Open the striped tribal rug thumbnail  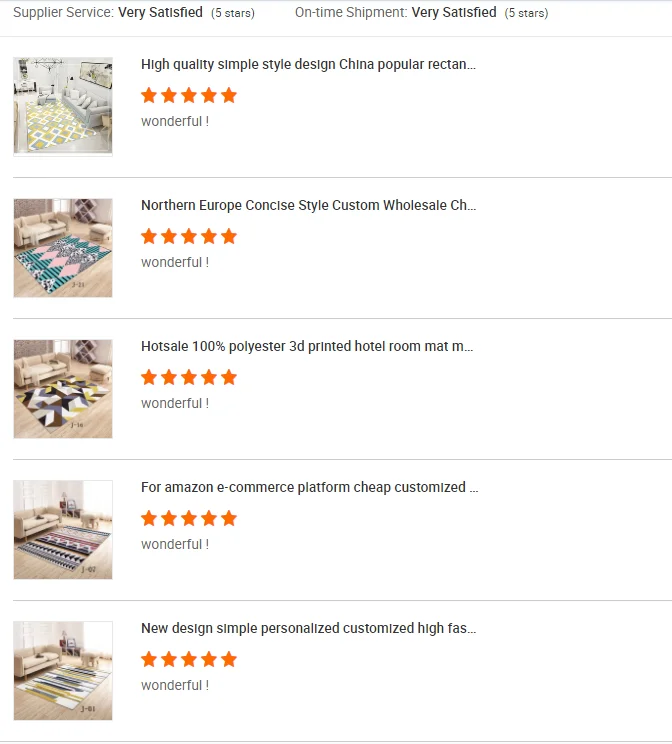[x=63, y=529]
